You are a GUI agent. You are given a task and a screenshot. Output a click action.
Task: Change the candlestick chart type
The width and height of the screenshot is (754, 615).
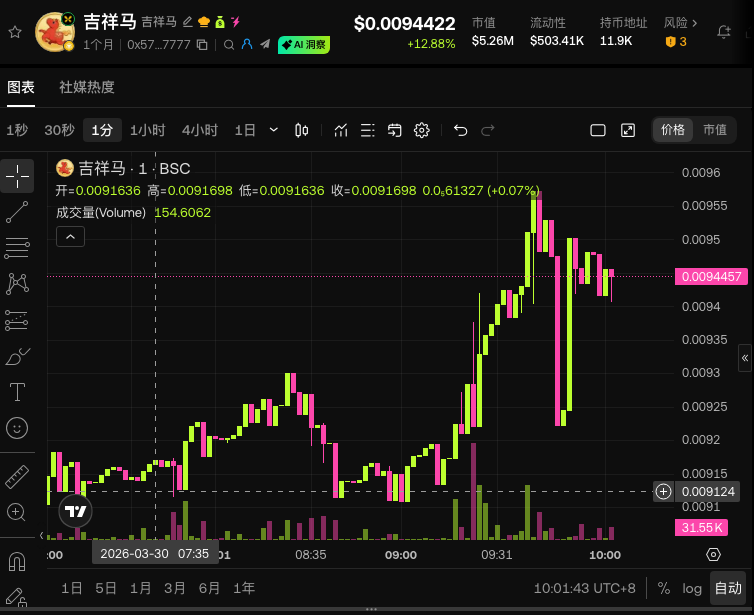click(x=302, y=130)
